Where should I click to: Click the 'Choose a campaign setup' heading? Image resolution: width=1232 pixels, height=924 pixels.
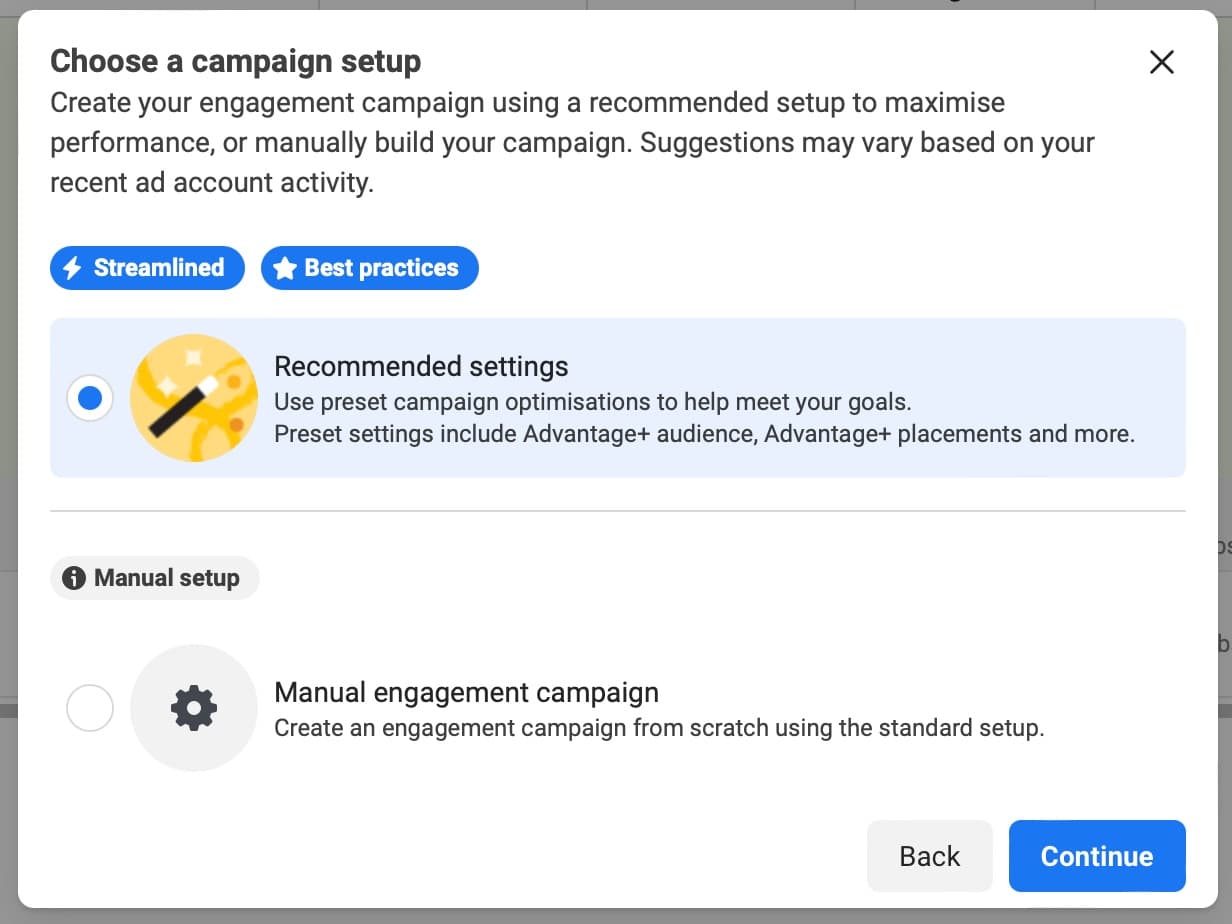(236, 61)
